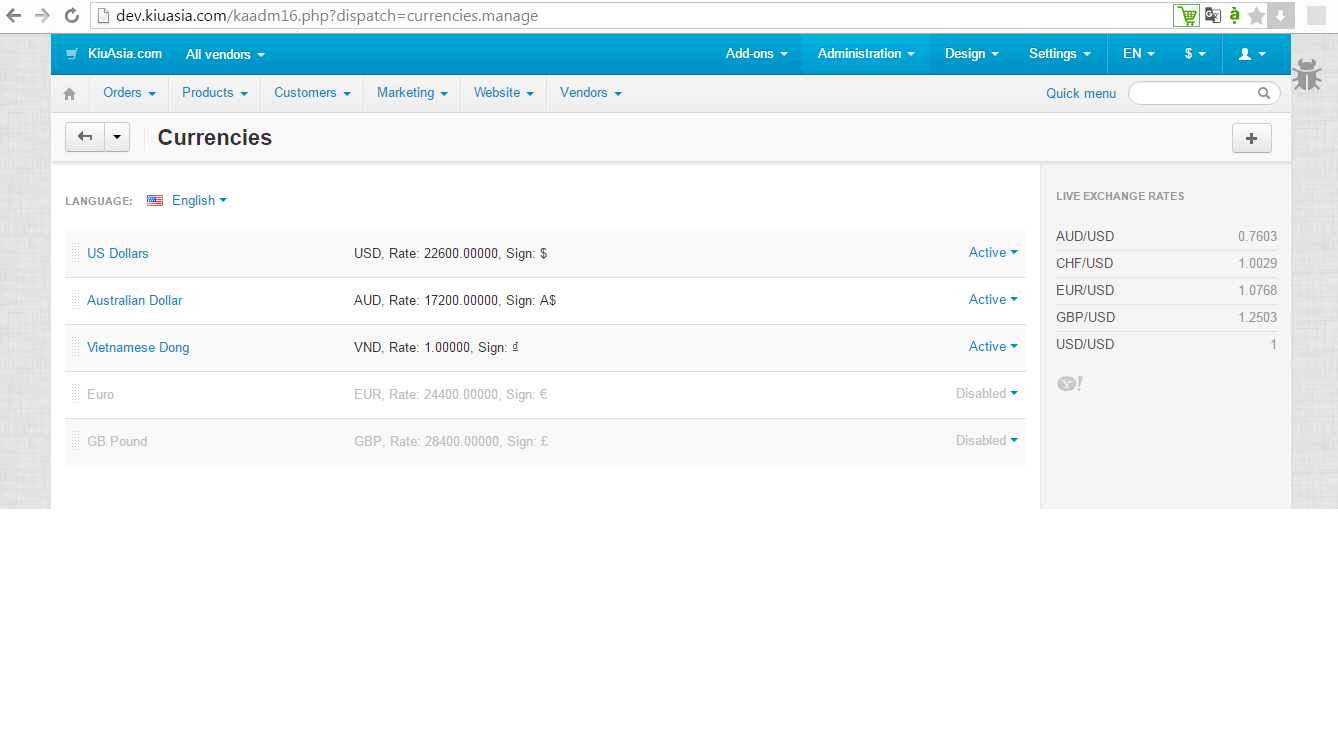This screenshot has width=1338, height=736.
Task: Open the Vietnamese Dong currency link
Action: 138,347
